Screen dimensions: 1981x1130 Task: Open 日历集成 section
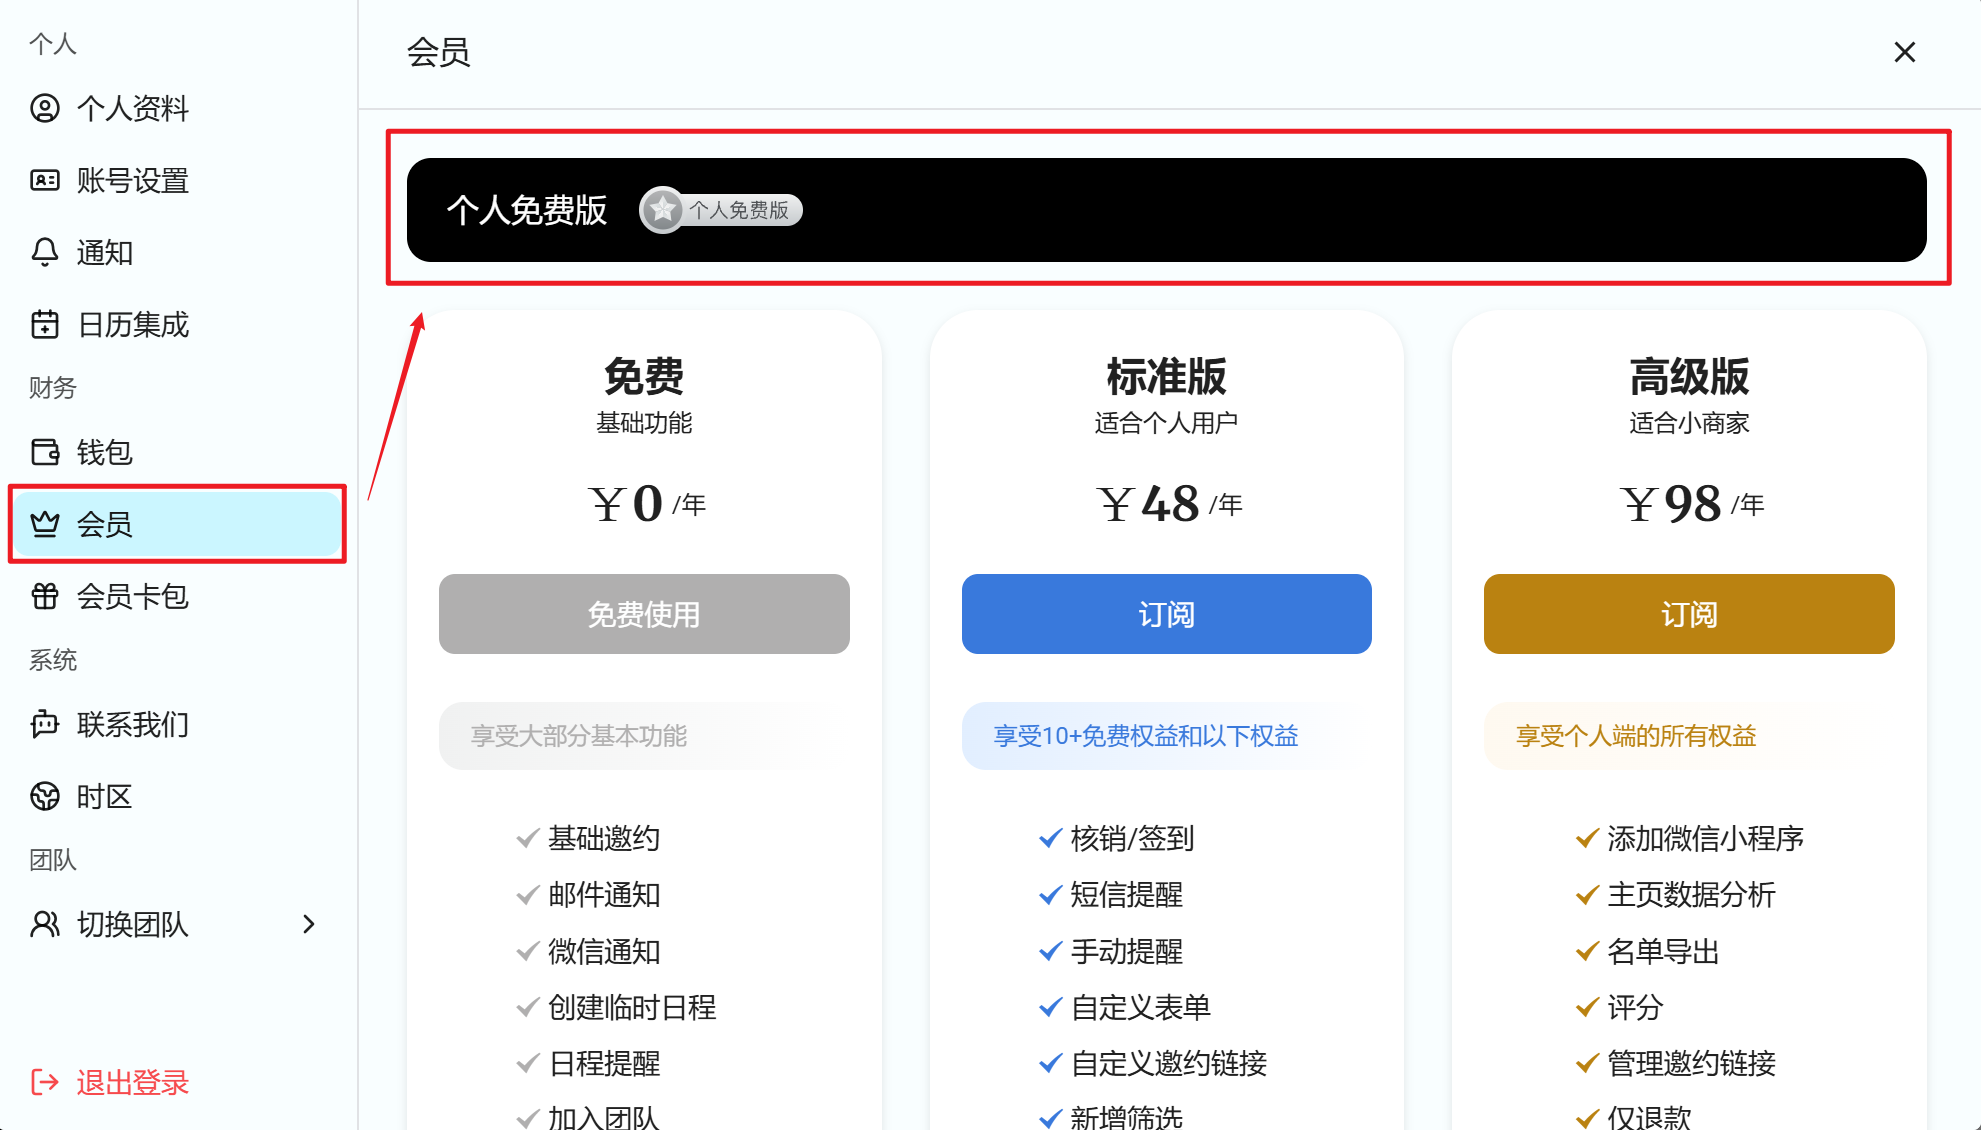tap(178, 324)
